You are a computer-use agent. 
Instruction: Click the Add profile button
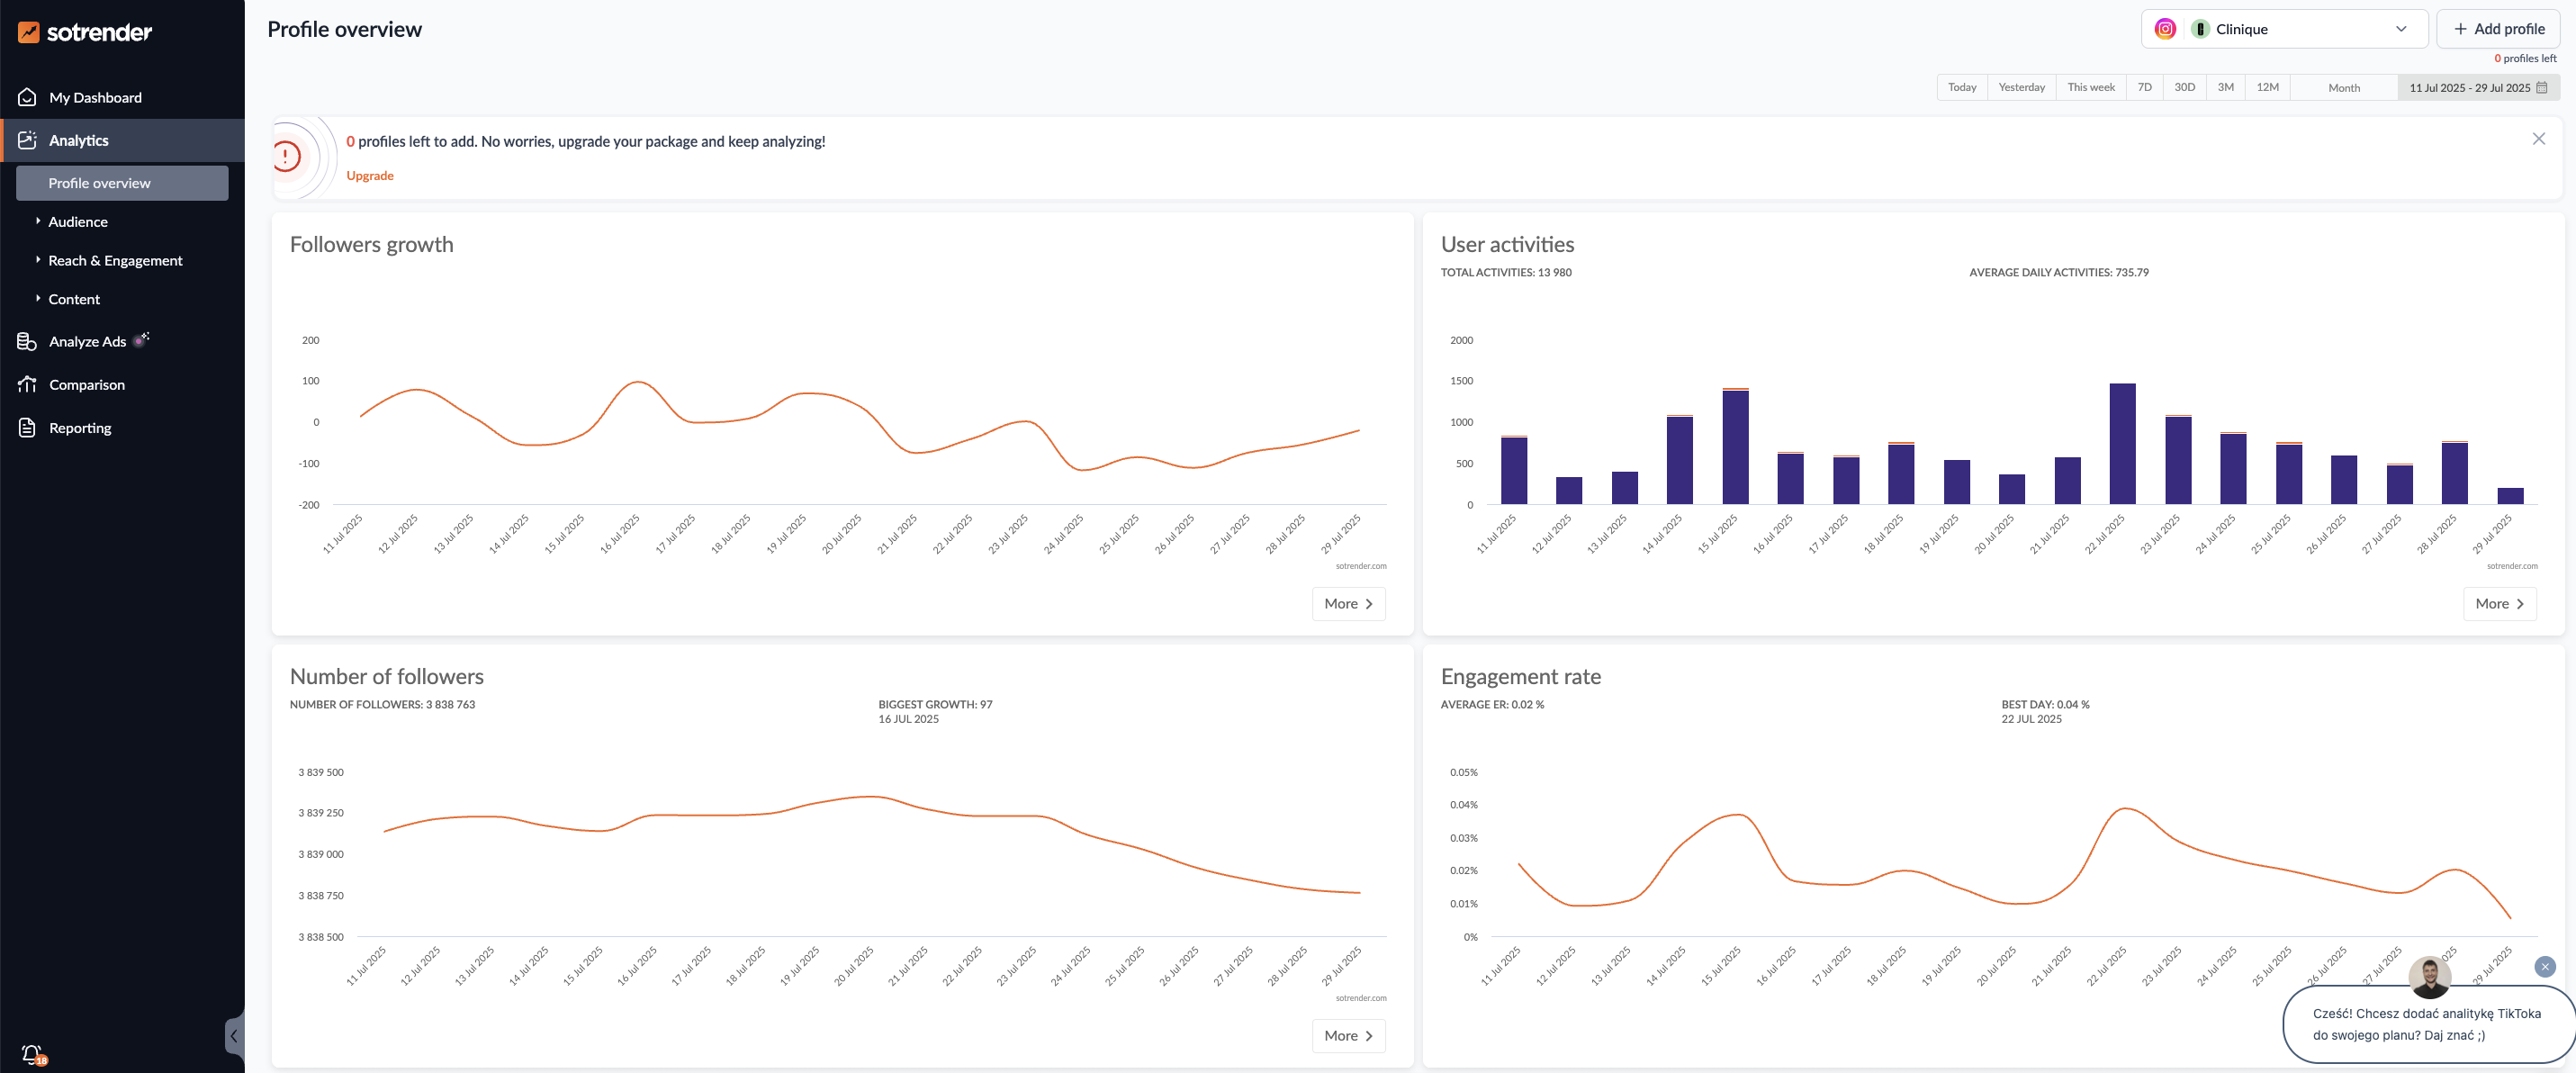2497,29
